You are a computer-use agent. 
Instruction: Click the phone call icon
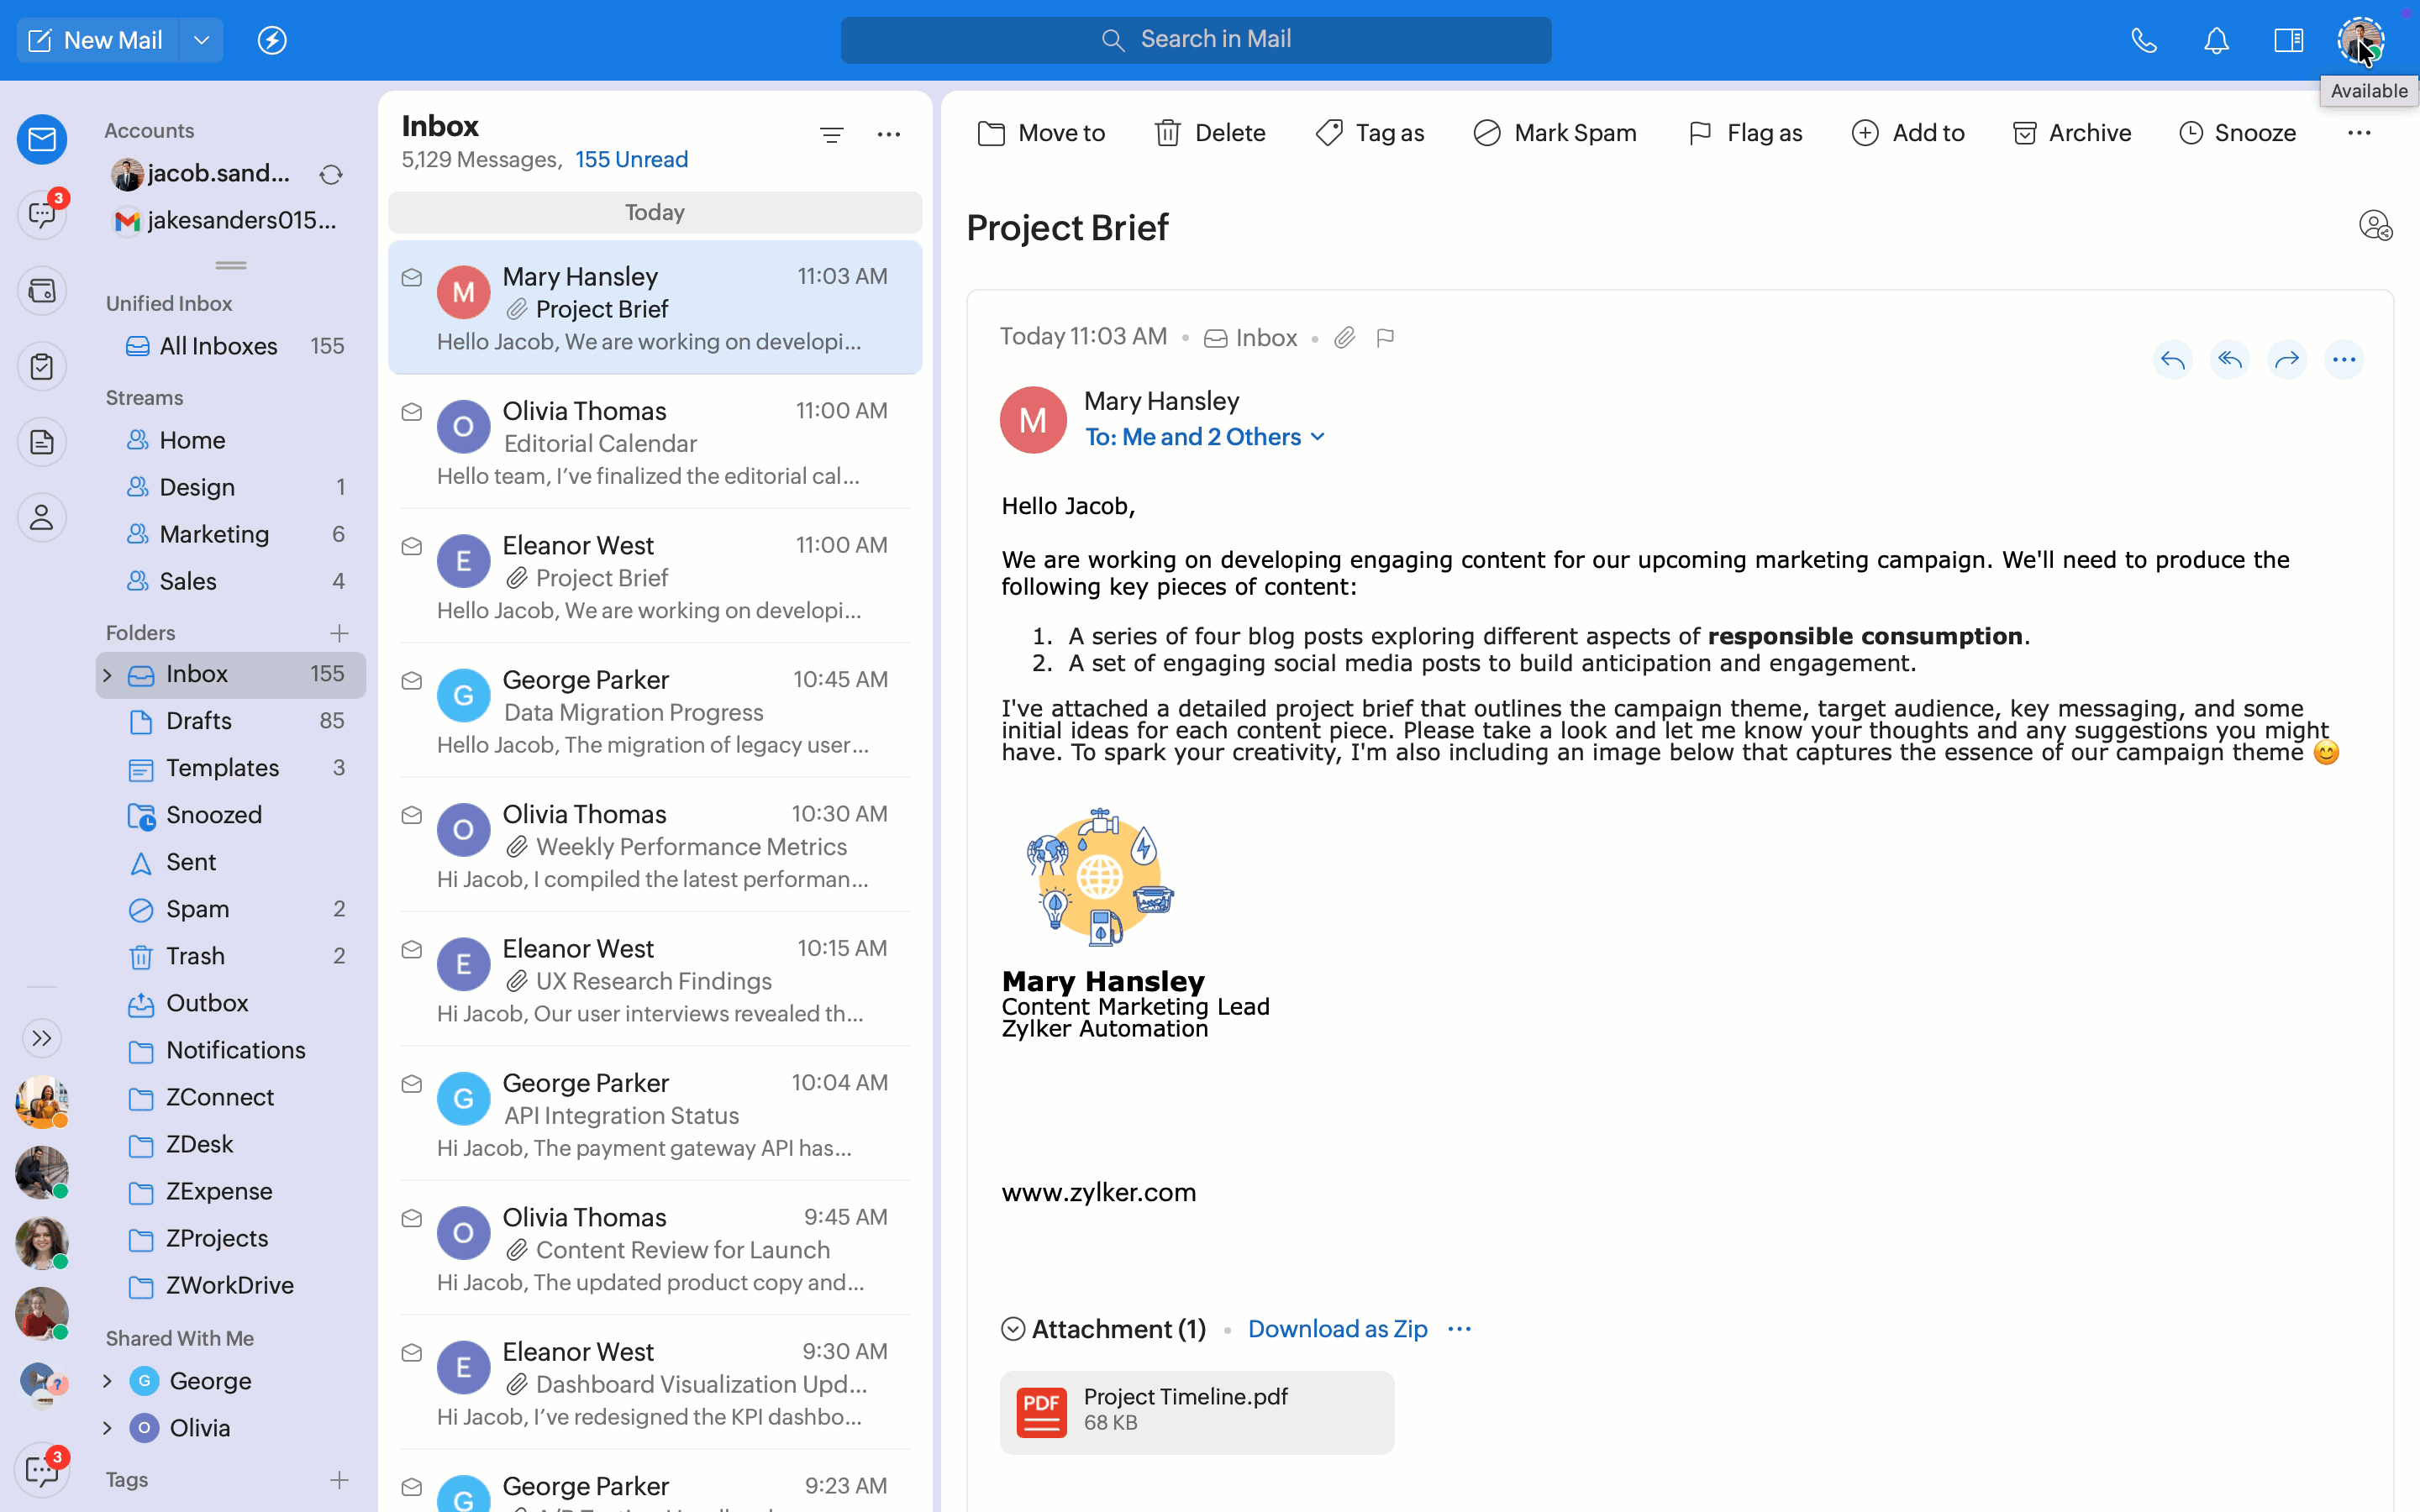pos(2143,40)
